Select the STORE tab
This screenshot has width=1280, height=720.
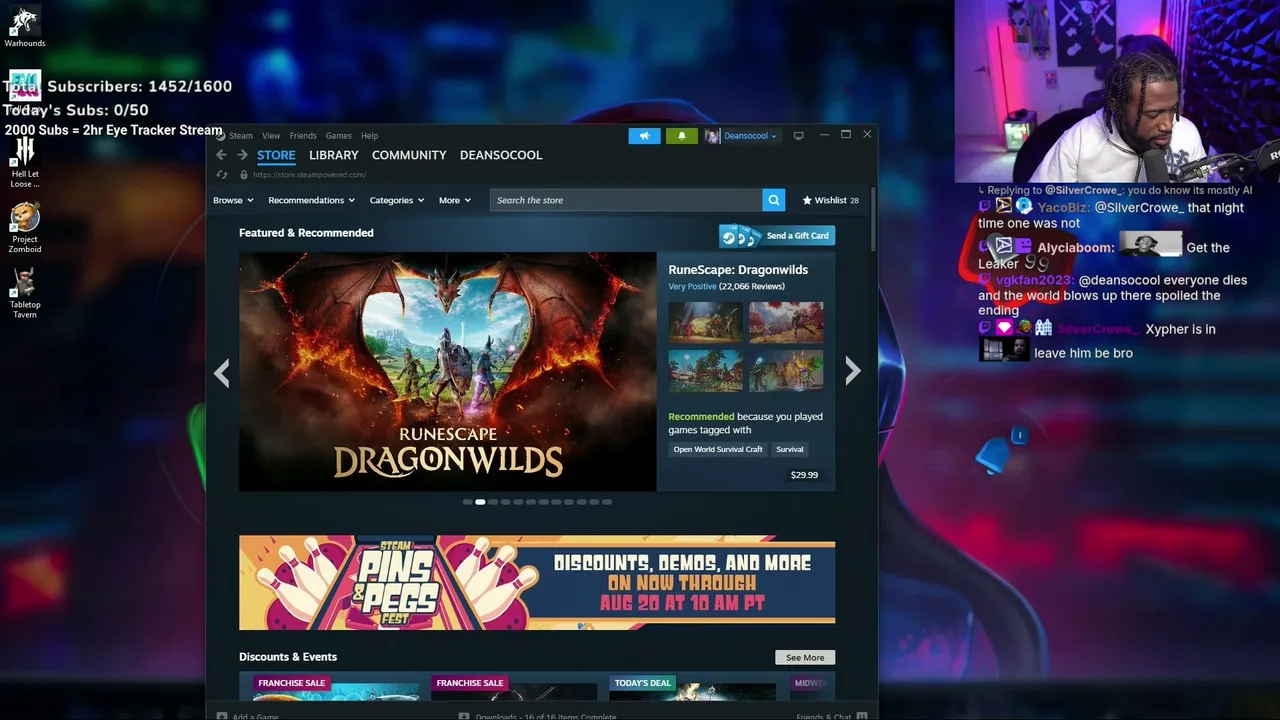point(276,155)
